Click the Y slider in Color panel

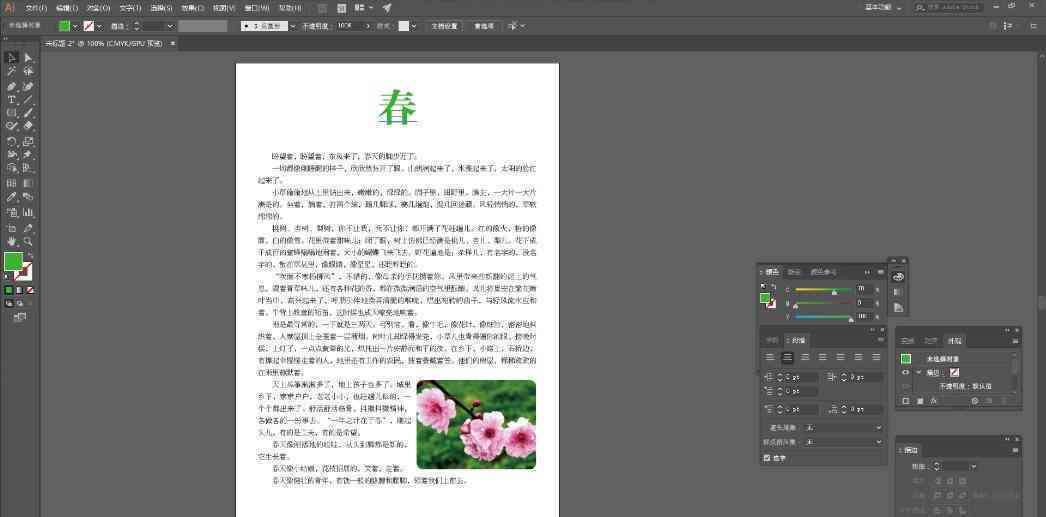(824, 318)
